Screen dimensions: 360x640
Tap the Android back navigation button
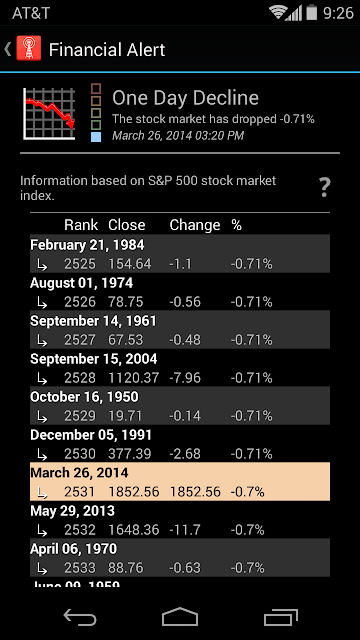(x=80, y=618)
